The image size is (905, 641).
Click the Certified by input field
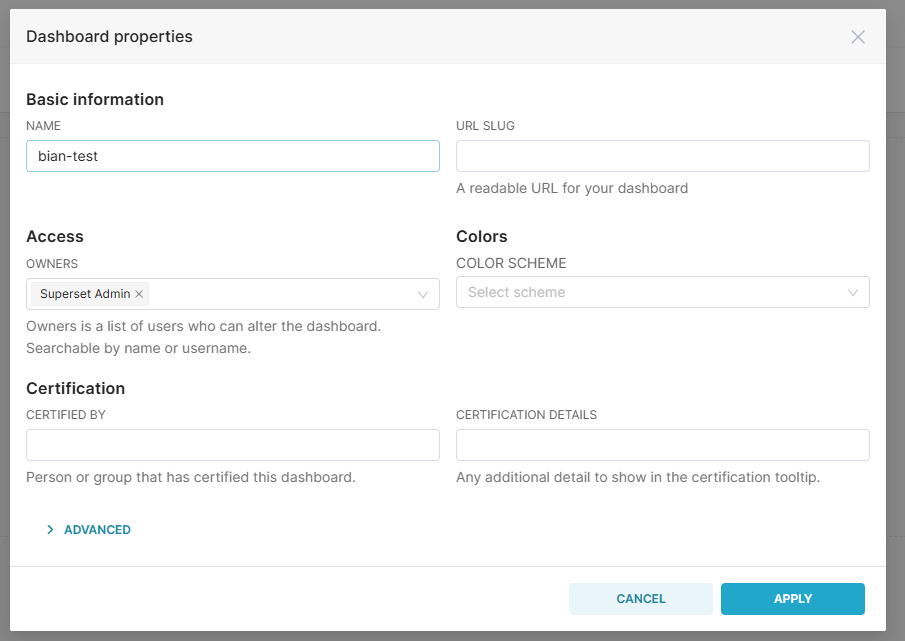(x=233, y=445)
